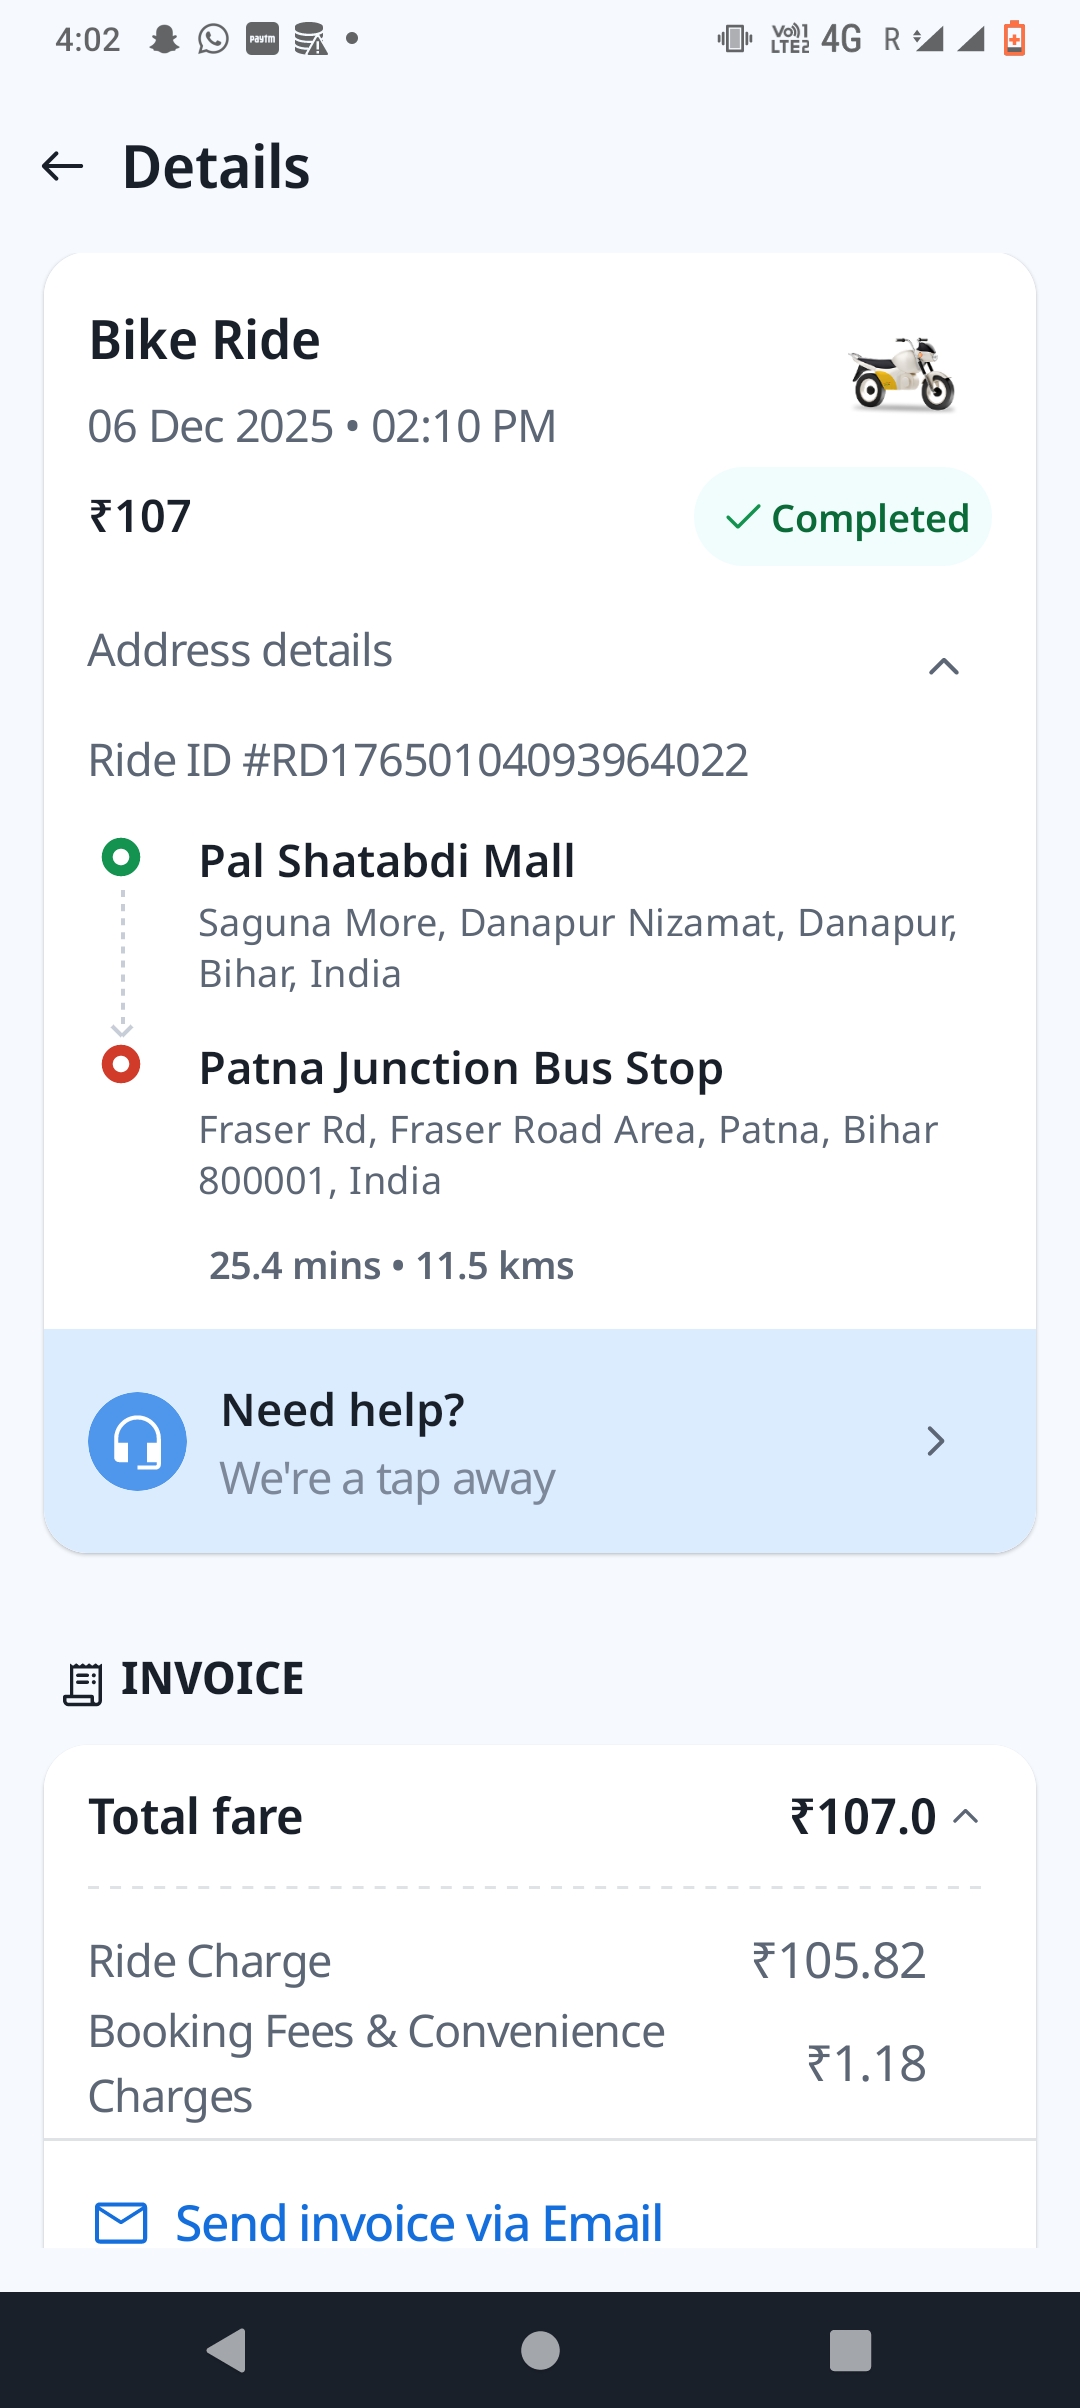Tap the email envelope icon
Screen dimensions: 1080x2408
121,2223
